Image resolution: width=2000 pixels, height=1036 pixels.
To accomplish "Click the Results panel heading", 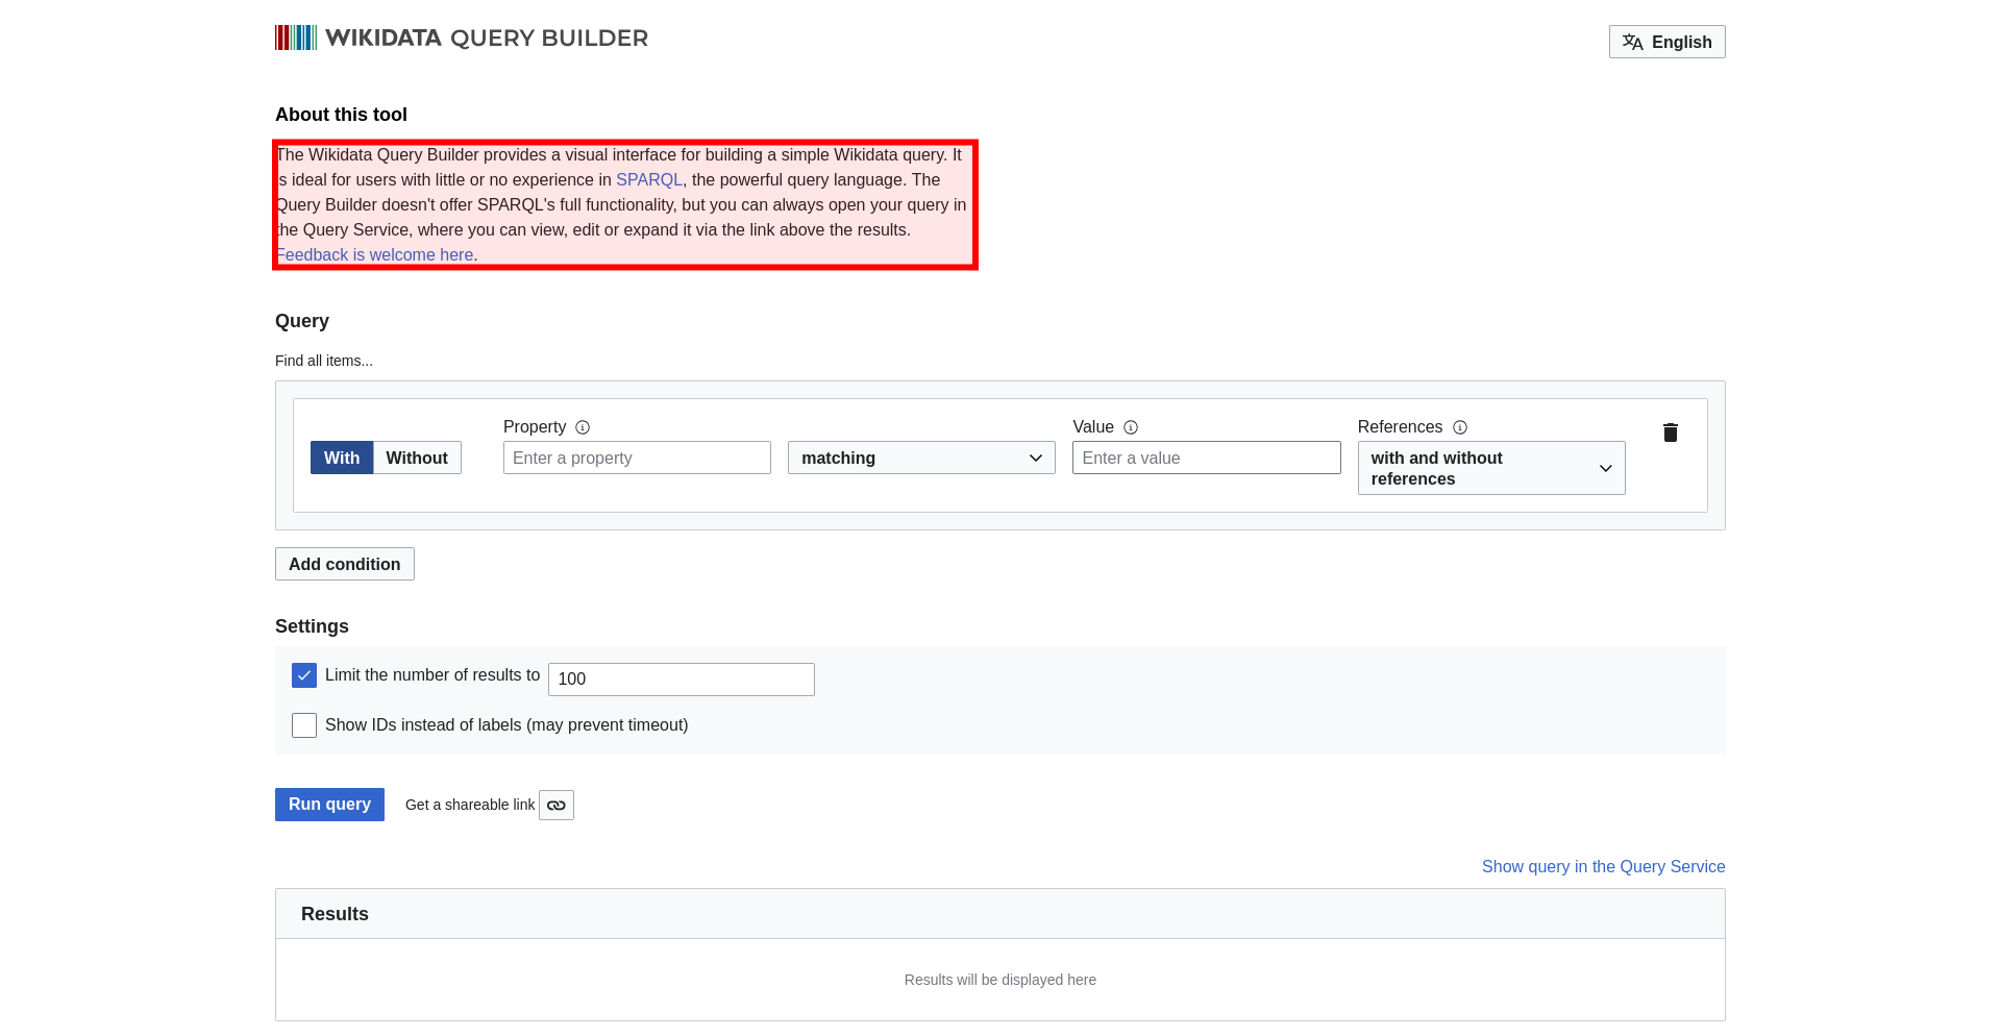I will click(335, 914).
